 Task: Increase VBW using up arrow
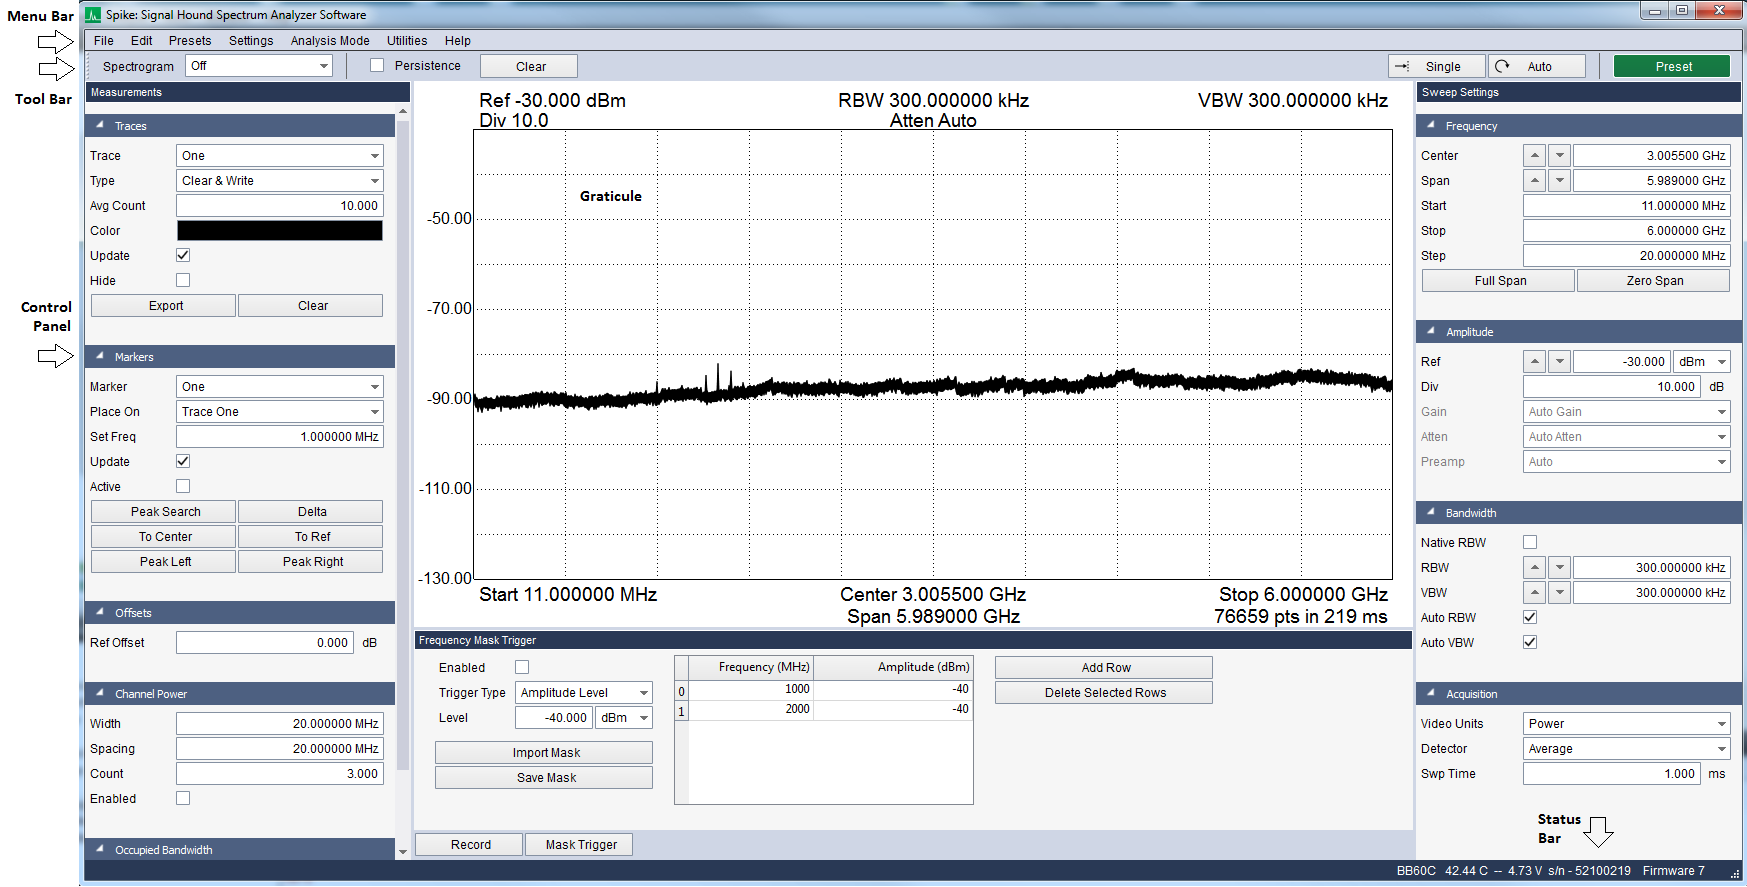(1535, 593)
